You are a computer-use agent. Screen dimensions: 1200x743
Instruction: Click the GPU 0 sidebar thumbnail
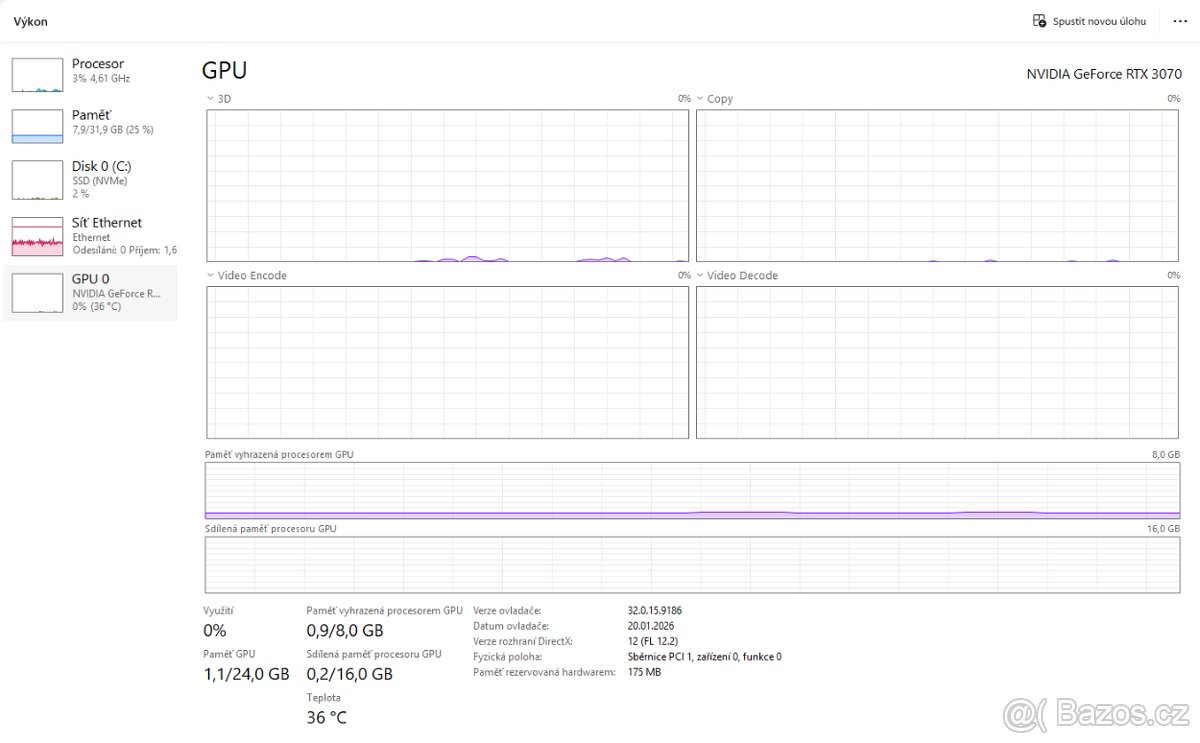point(36,292)
